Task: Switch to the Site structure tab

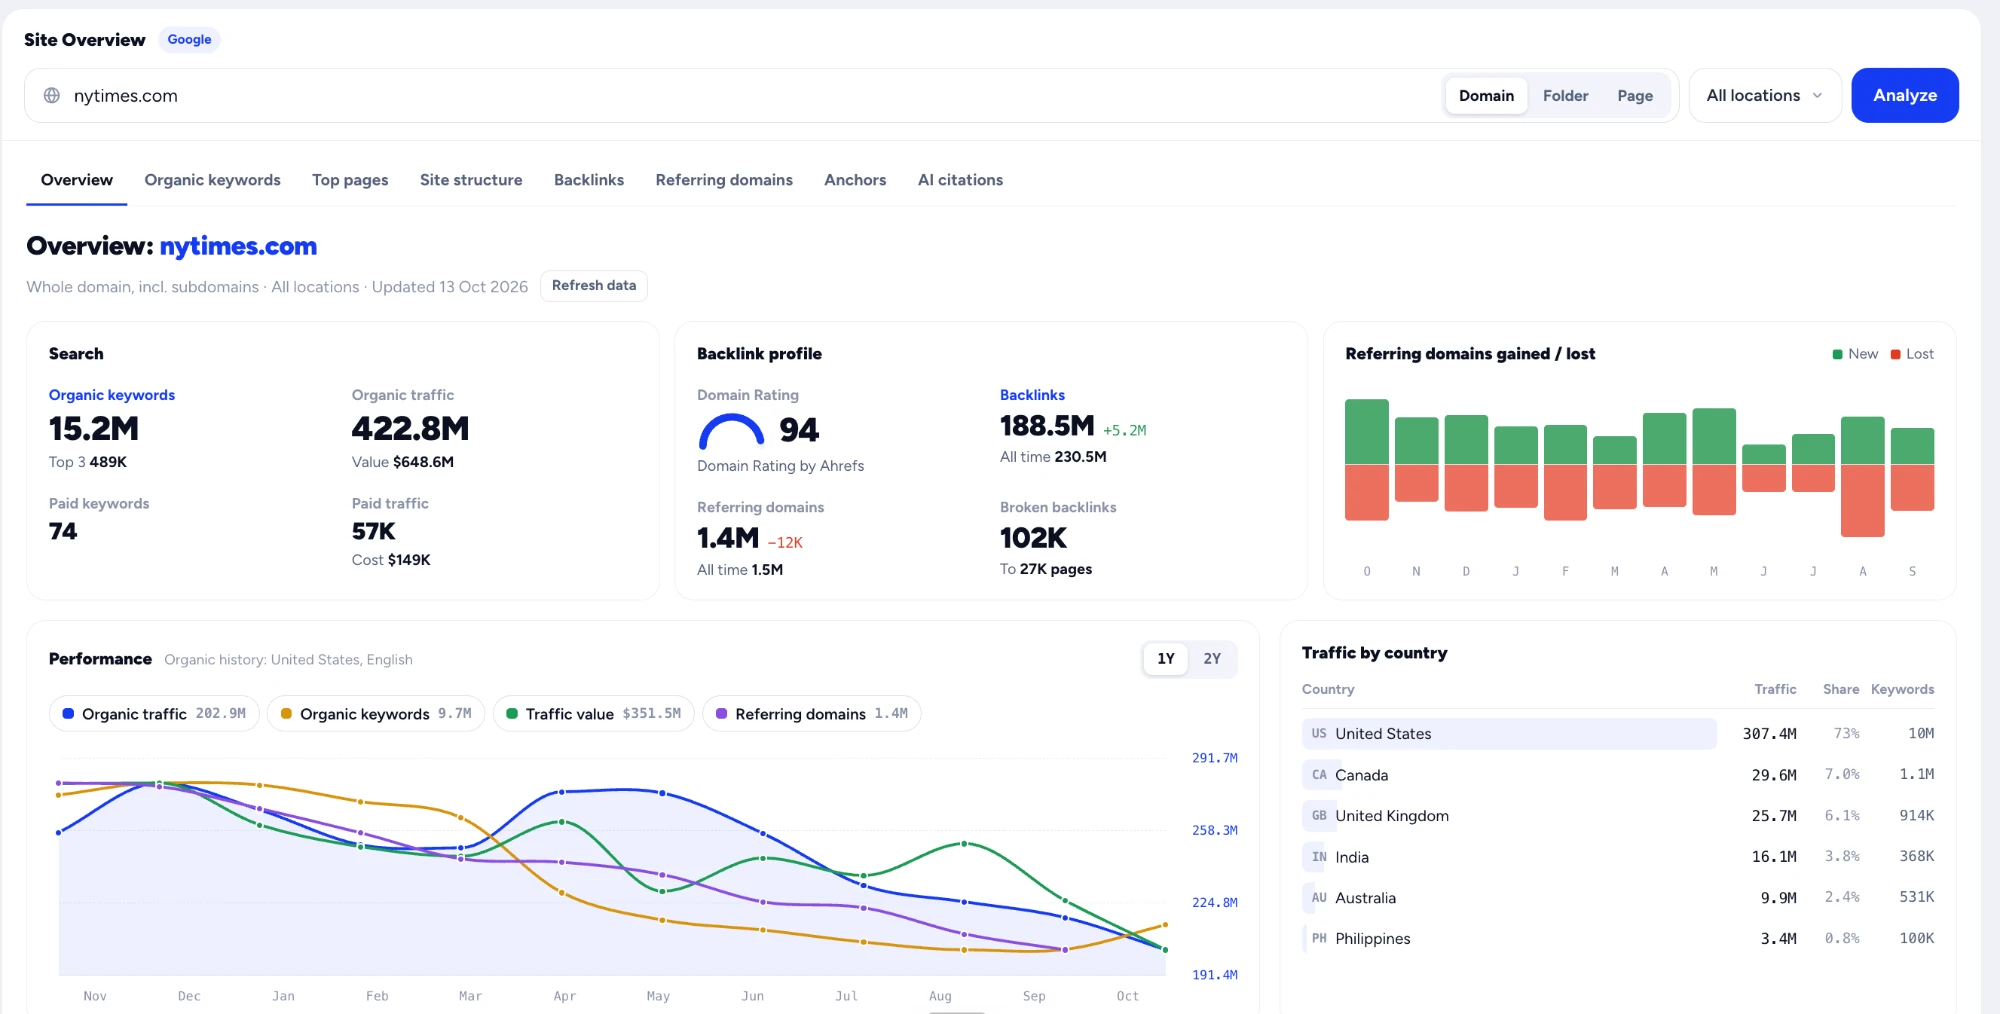Action: click(x=471, y=180)
